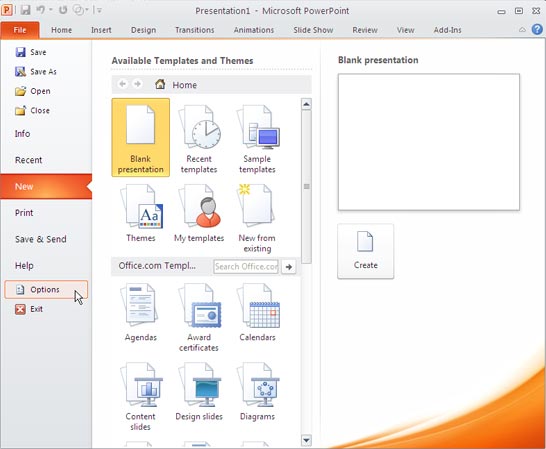Expand the Undo history dropdown arrow

click(50, 10)
